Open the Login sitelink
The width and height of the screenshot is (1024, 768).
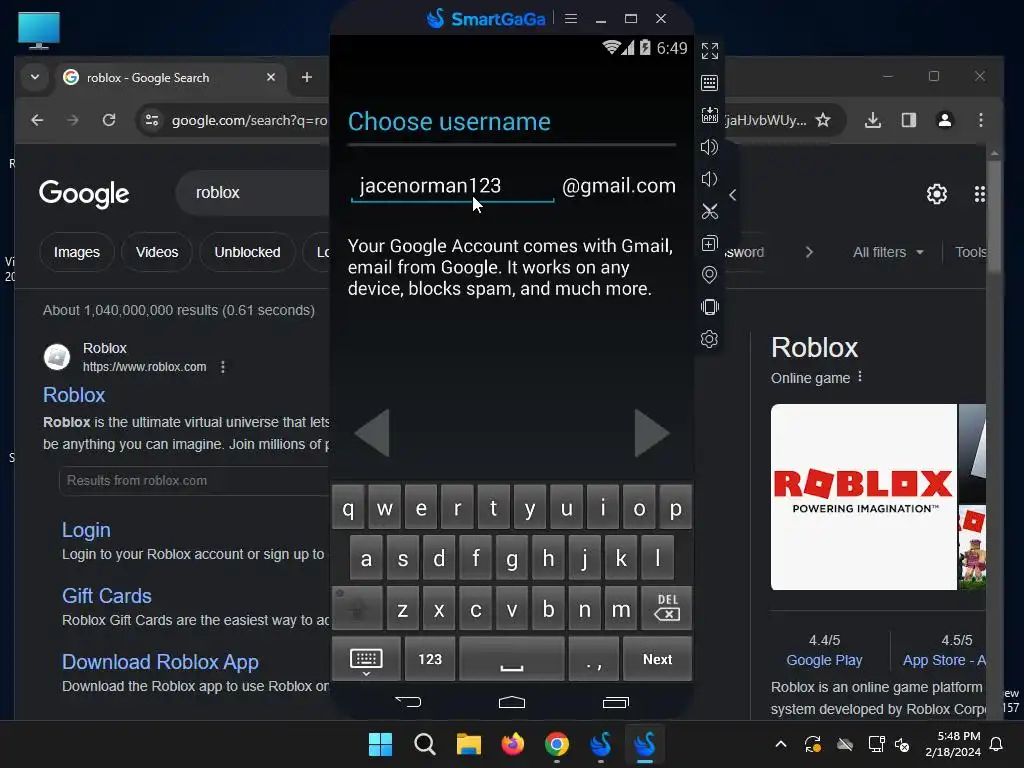(86, 530)
